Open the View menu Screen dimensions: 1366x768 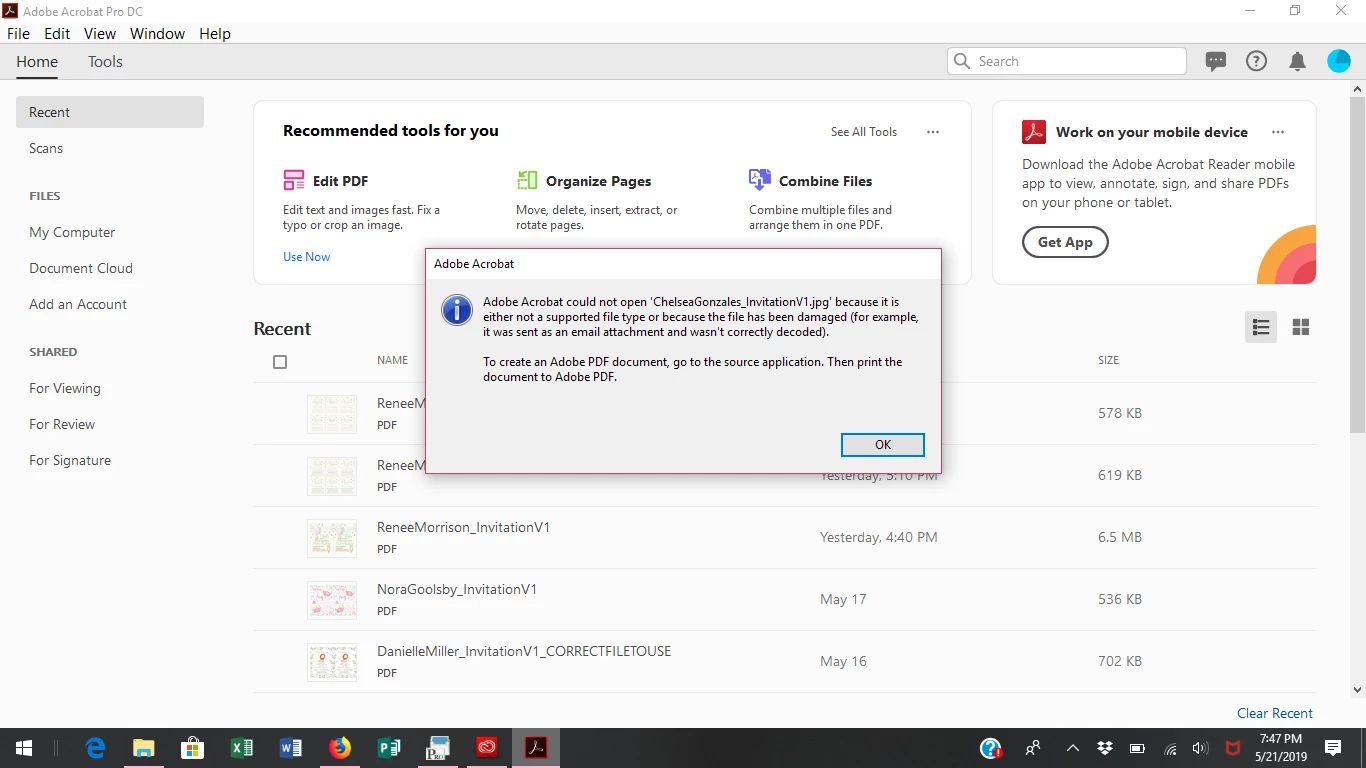pyautogui.click(x=100, y=33)
